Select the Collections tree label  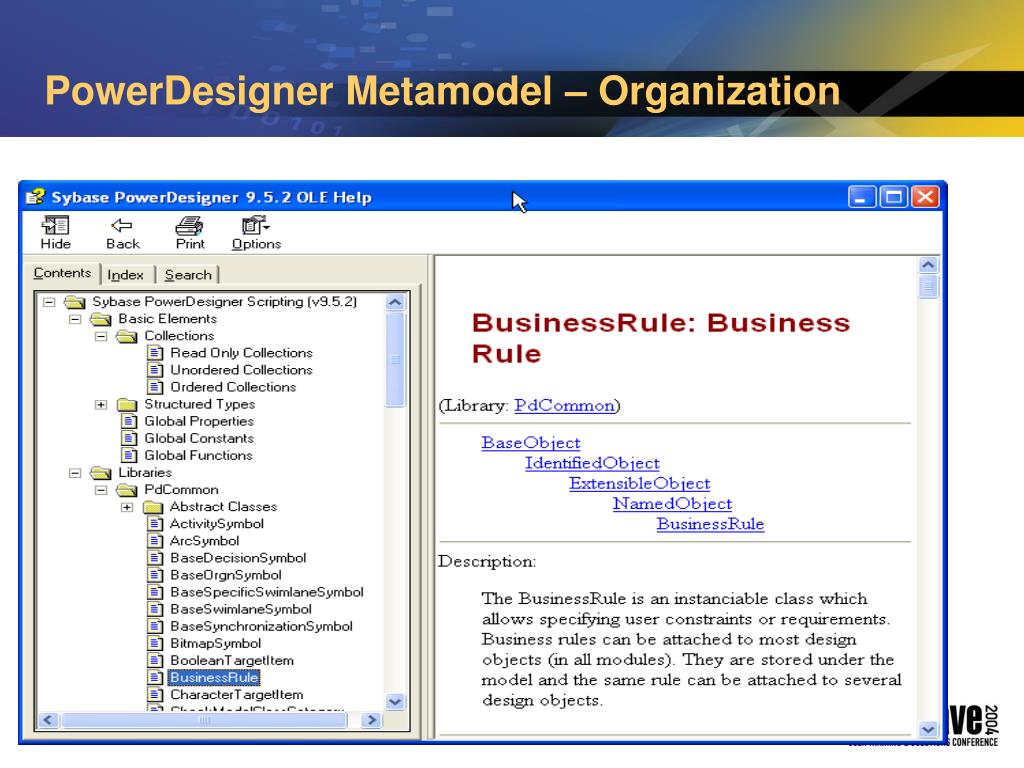(179, 336)
